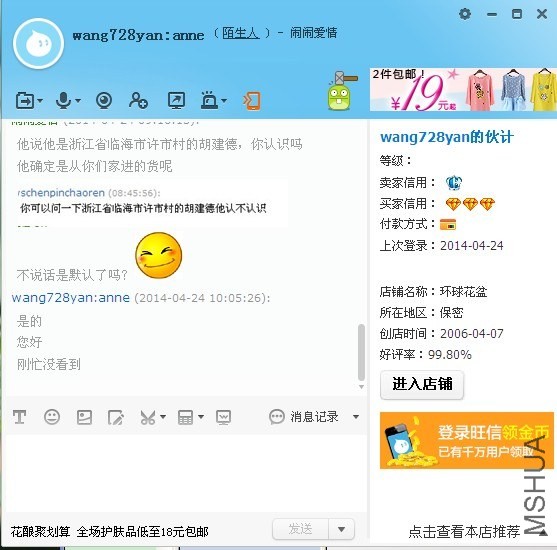Click the shop name 环球花盆
This screenshot has width=557, height=550.
(464, 292)
